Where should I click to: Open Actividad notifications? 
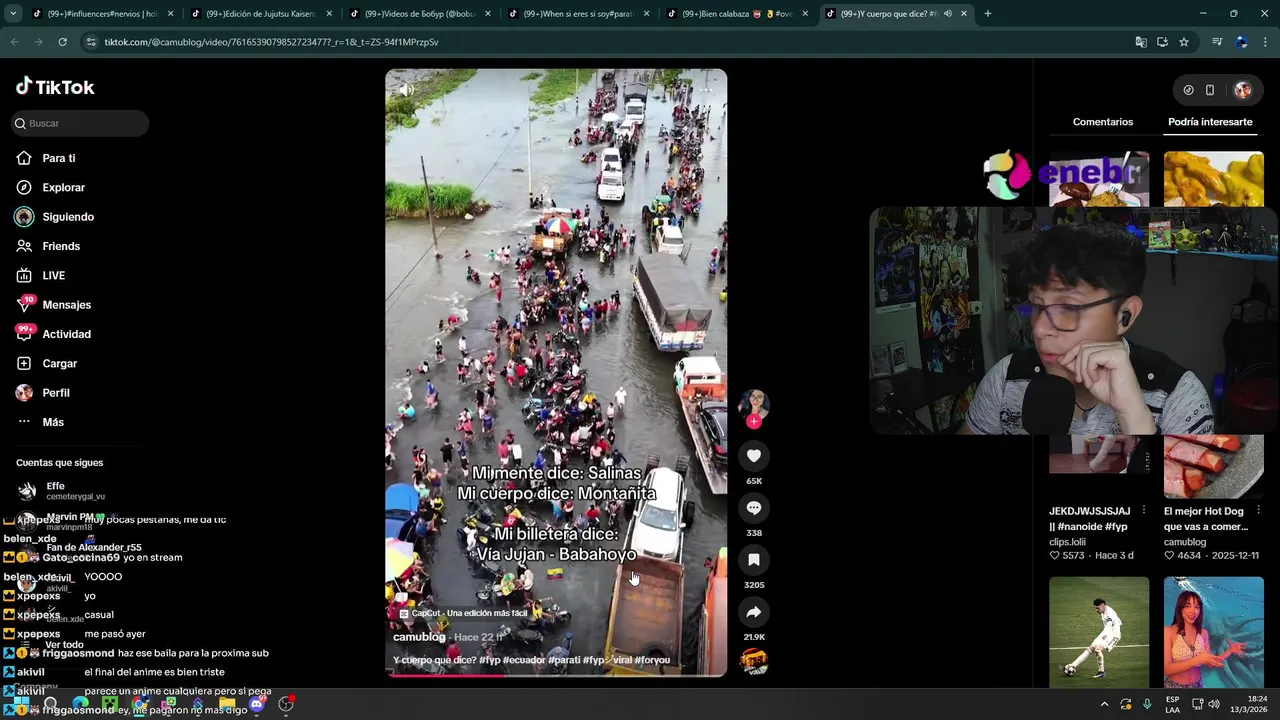point(66,334)
